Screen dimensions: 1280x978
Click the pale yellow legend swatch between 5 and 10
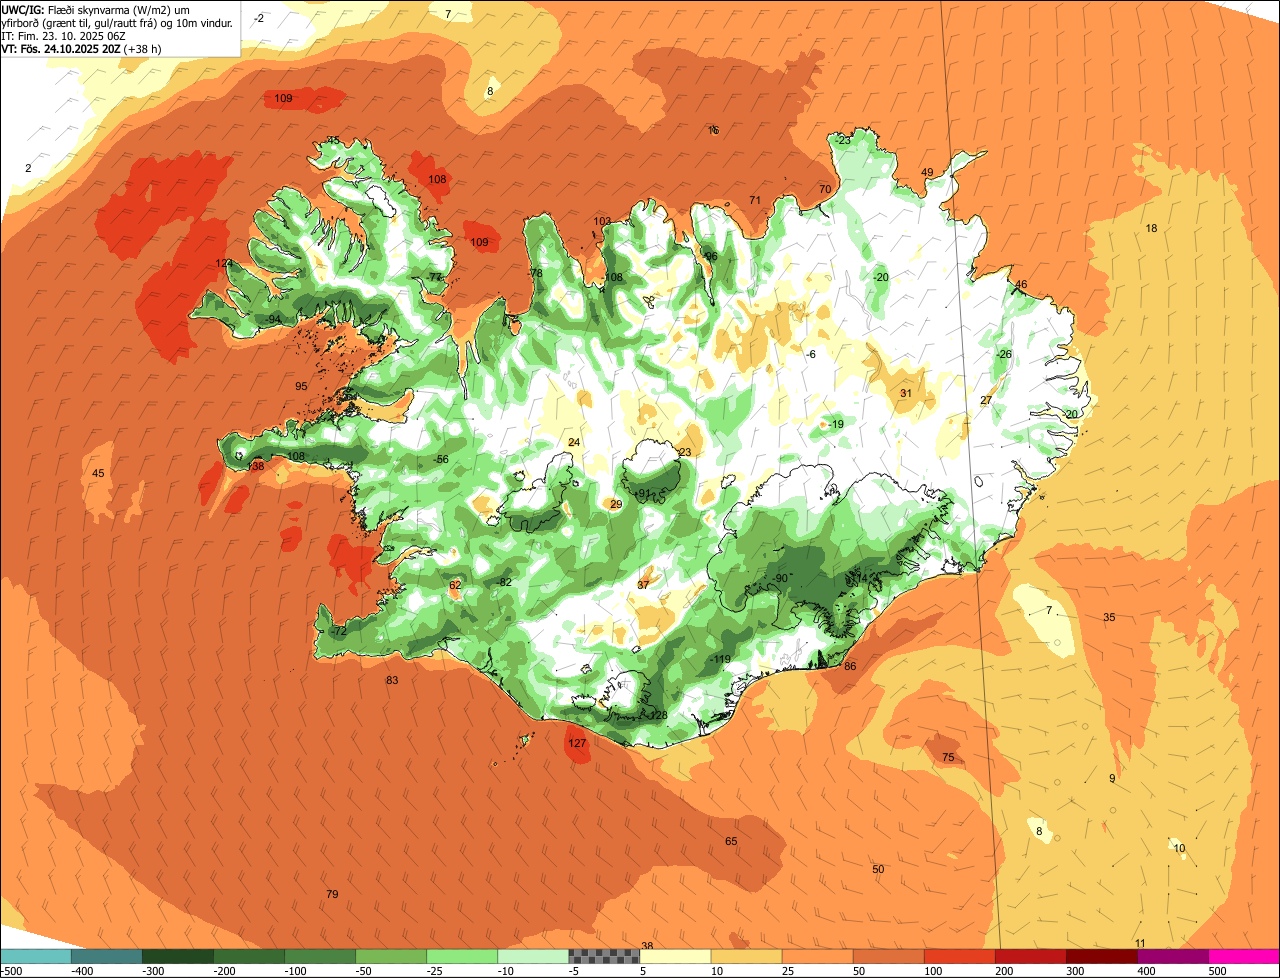tap(675, 956)
